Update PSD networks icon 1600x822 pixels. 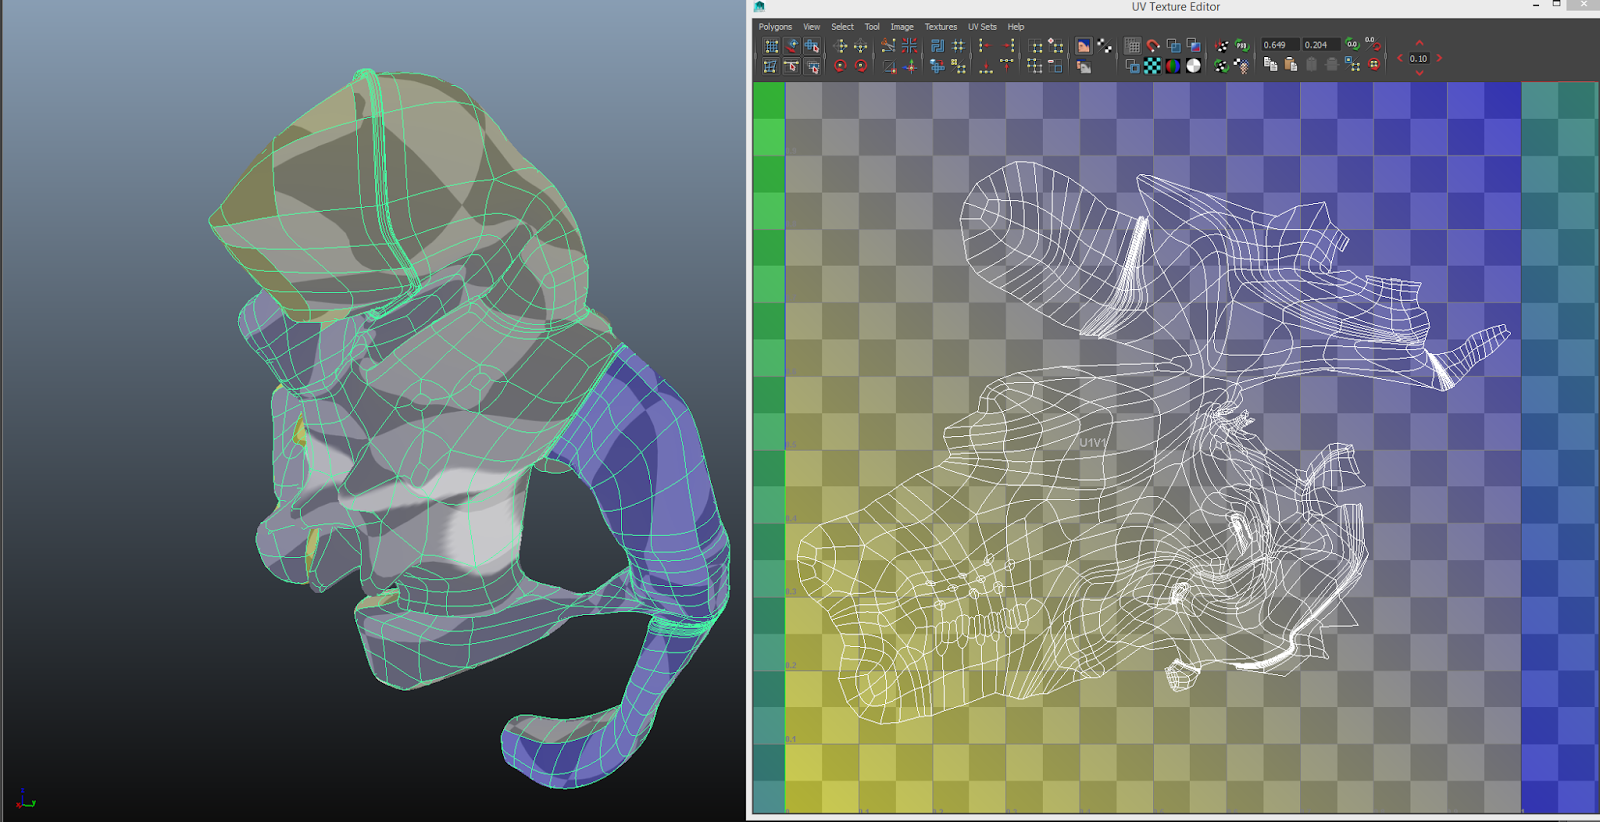[x=1242, y=45]
